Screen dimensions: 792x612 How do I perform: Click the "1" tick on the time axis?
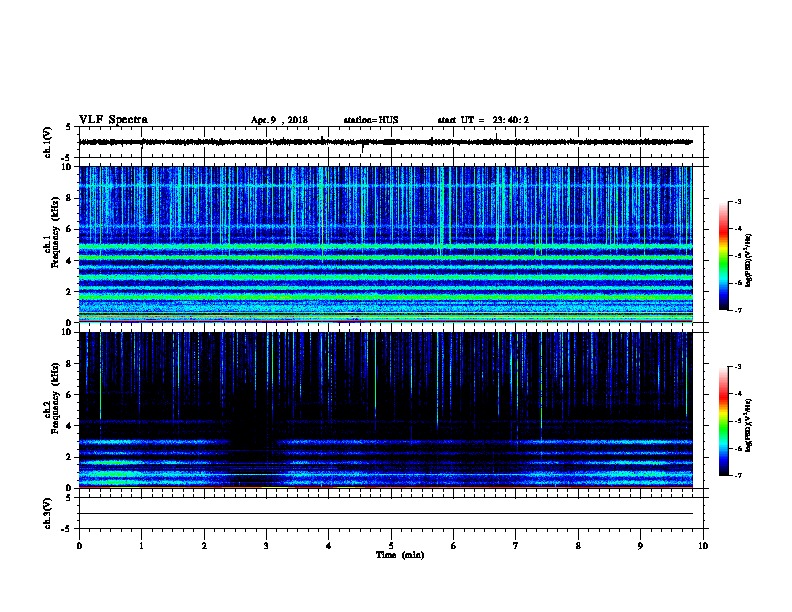click(x=141, y=546)
